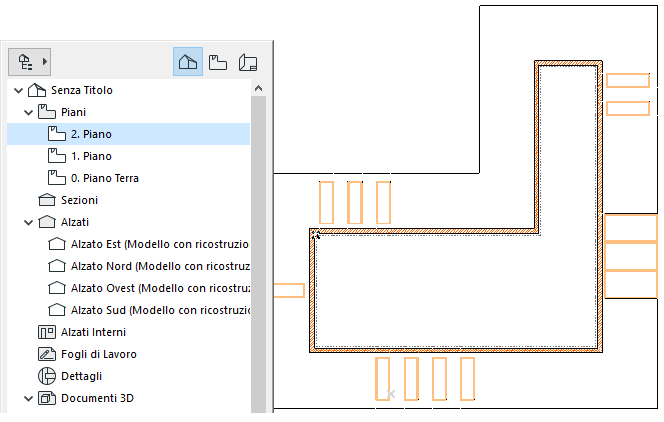Screen dimensions: 664x422
Task: Collapse the Alzati folder
Action: click(x=28, y=222)
